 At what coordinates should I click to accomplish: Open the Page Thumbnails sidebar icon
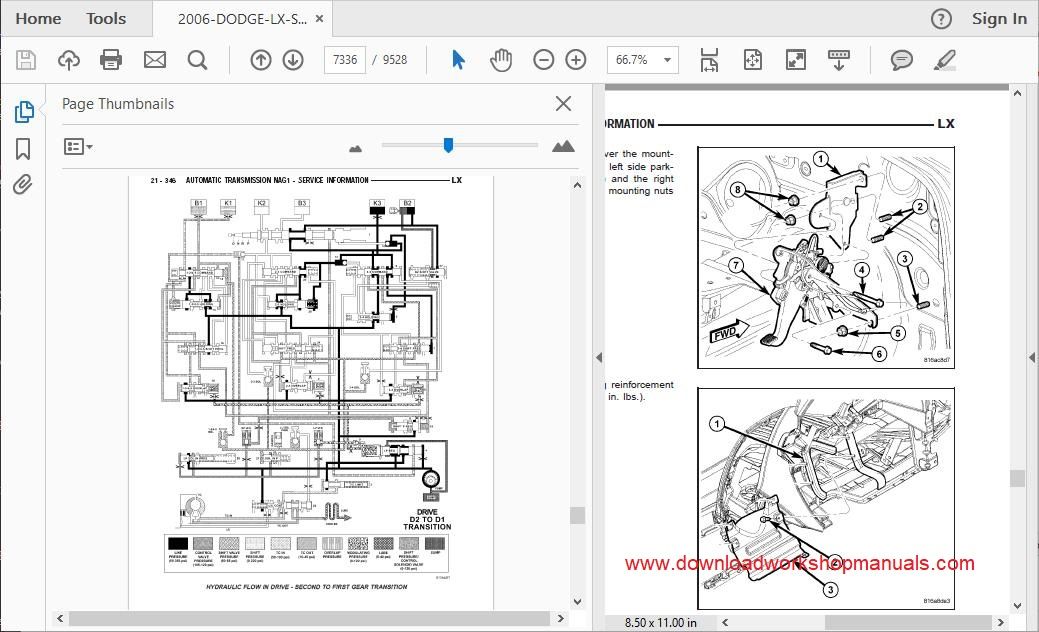[24, 112]
